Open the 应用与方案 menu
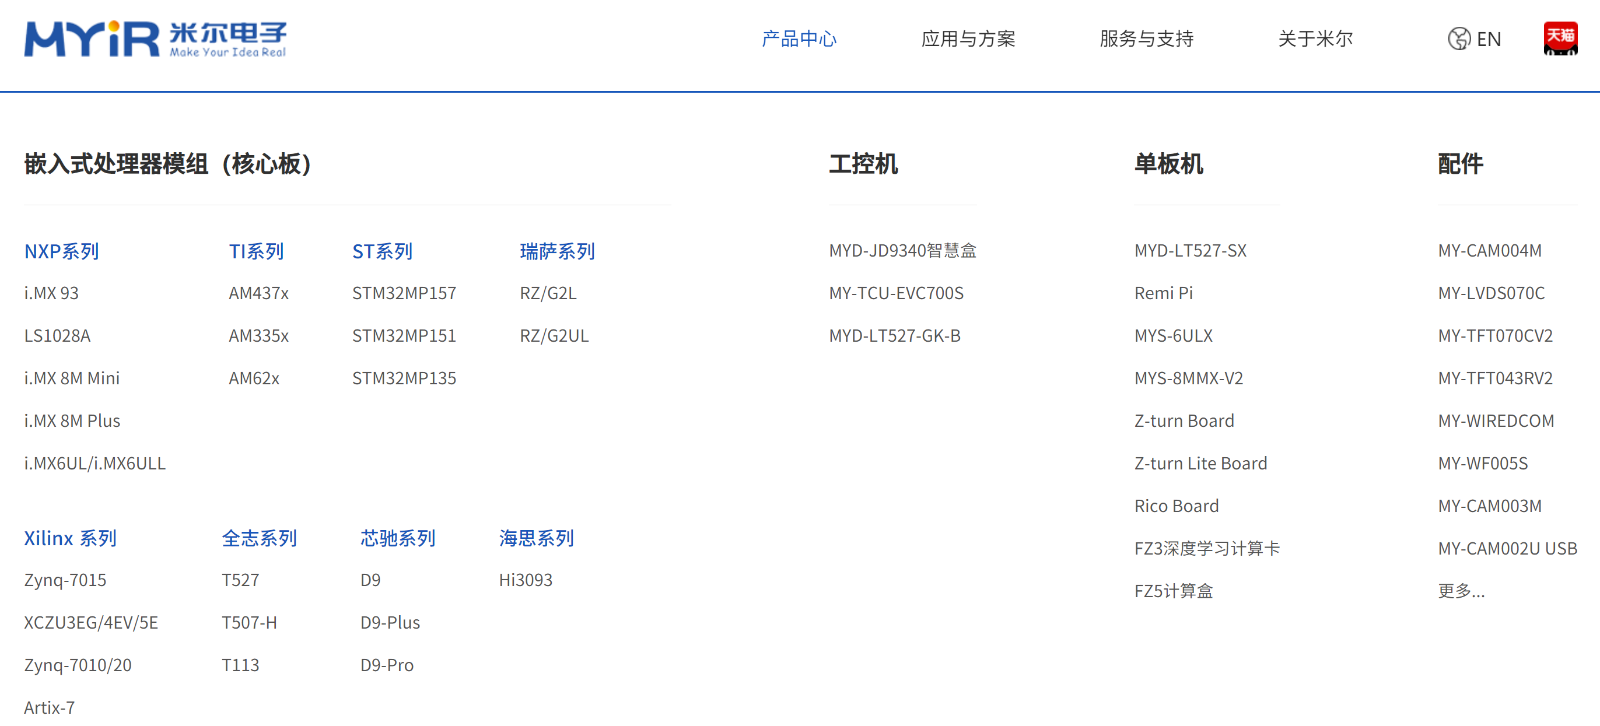This screenshot has width=1600, height=726. tap(968, 39)
